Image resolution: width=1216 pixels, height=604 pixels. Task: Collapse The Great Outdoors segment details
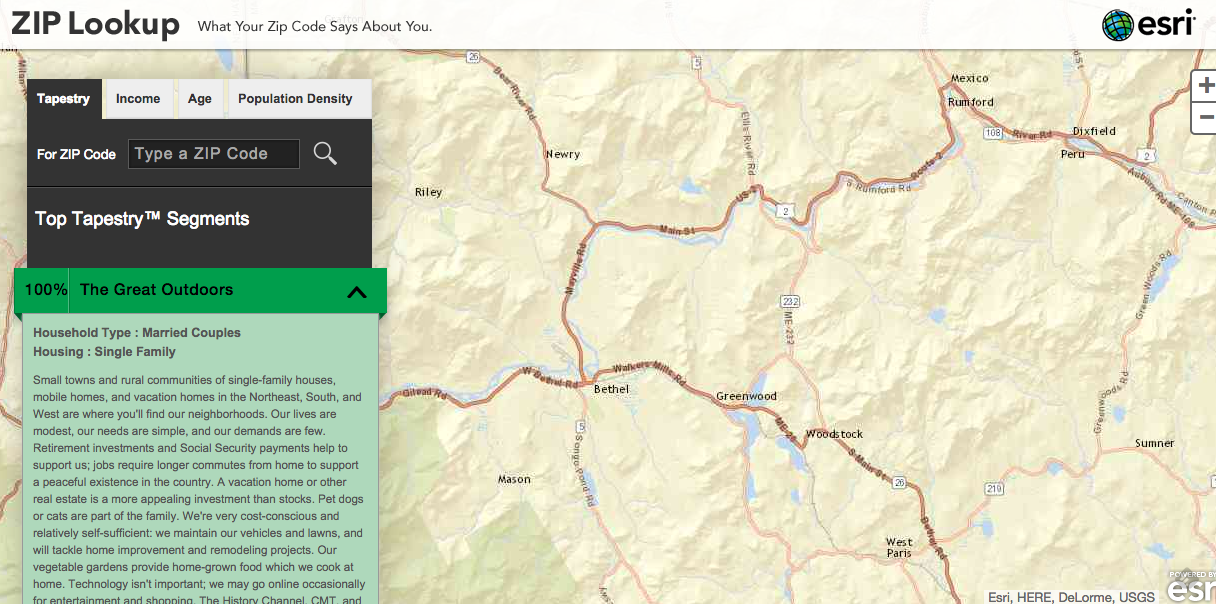[x=356, y=291]
